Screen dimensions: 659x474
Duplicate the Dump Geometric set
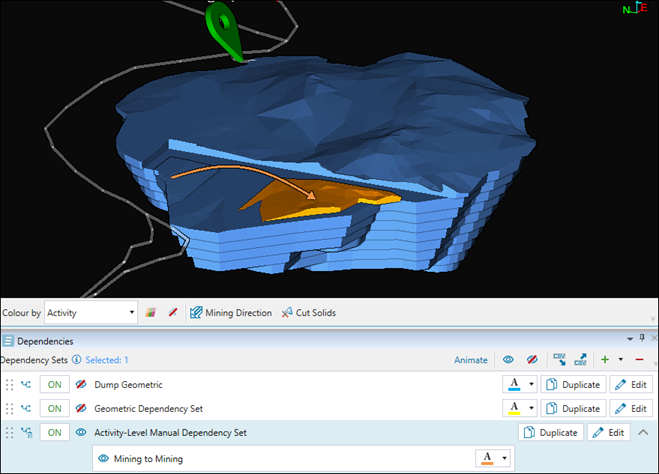pyautogui.click(x=573, y=384)
